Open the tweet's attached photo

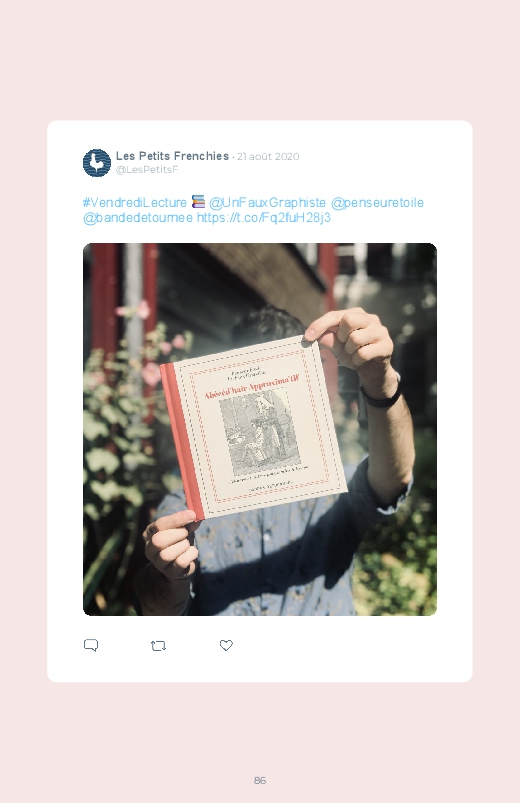coord(260,429)
